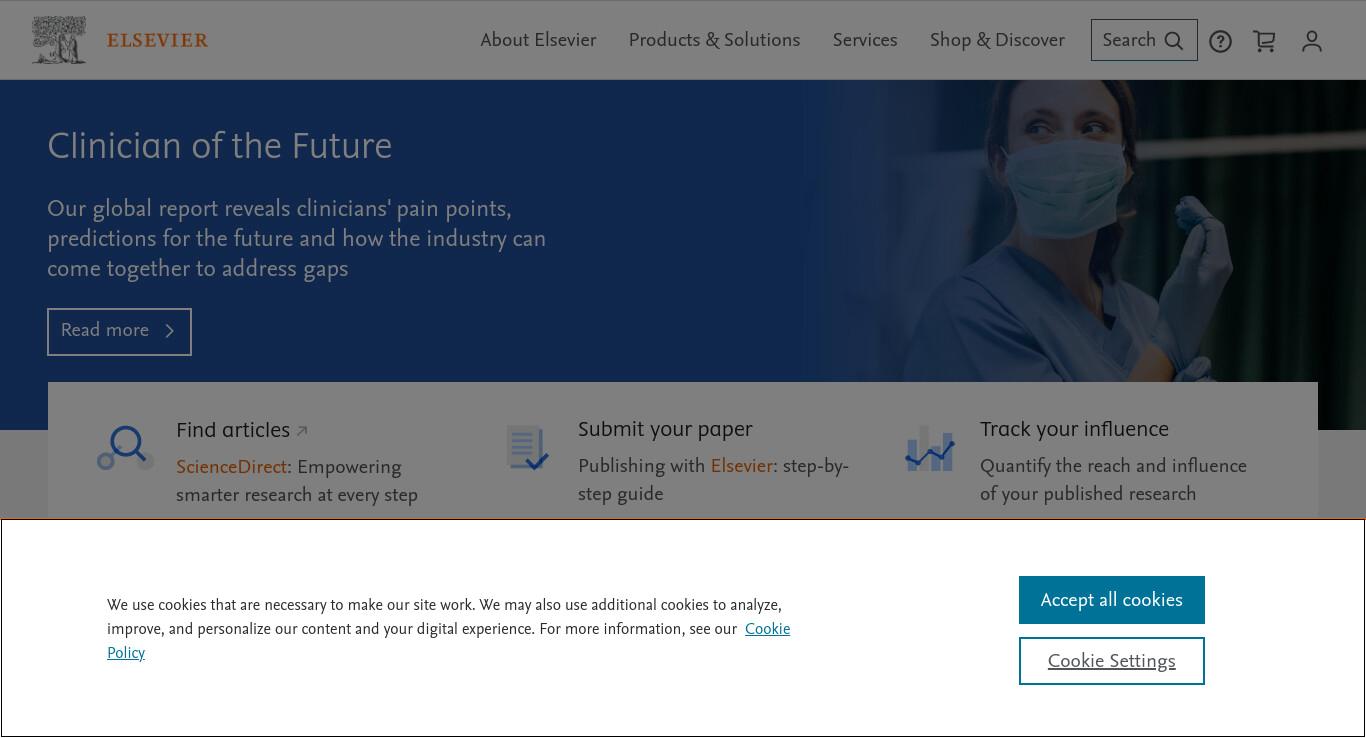Accept all cookies
The height and width of the screenshot is (738, 1366).
click(1111, 600)
